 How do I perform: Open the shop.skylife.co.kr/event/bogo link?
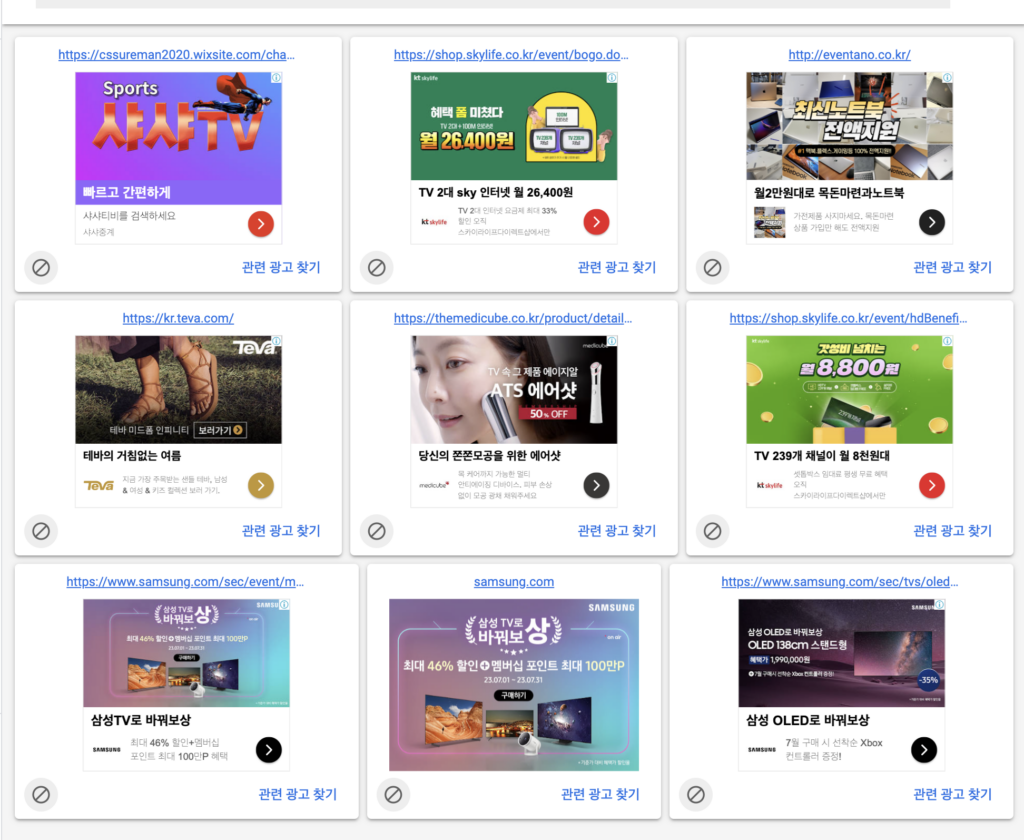point(511,55)
